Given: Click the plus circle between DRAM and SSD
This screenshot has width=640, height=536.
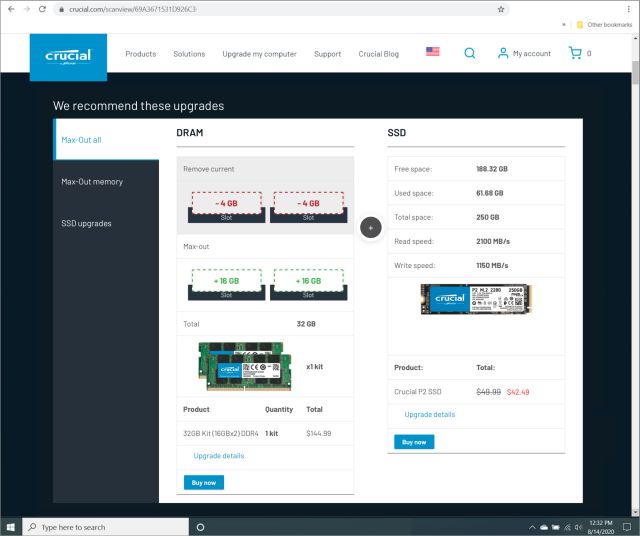Looking at the screenshot, I should point(370,228).
